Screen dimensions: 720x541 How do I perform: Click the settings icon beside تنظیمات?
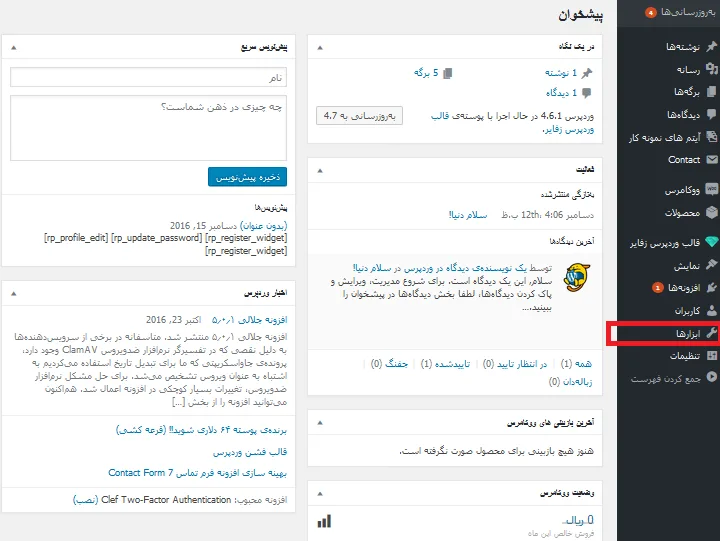coord(711,355)
